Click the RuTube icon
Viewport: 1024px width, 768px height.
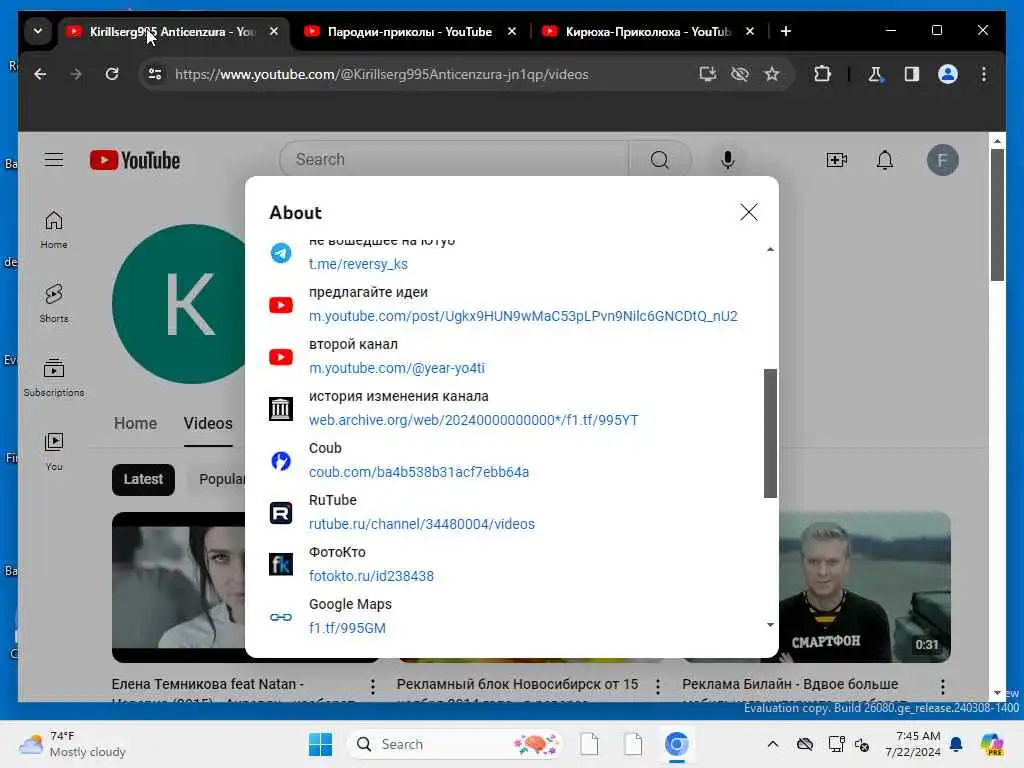click(281, 513)
